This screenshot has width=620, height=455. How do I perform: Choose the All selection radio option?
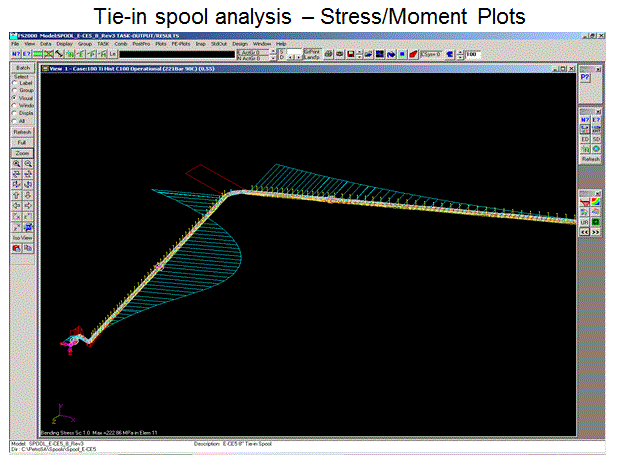(13, 119)
